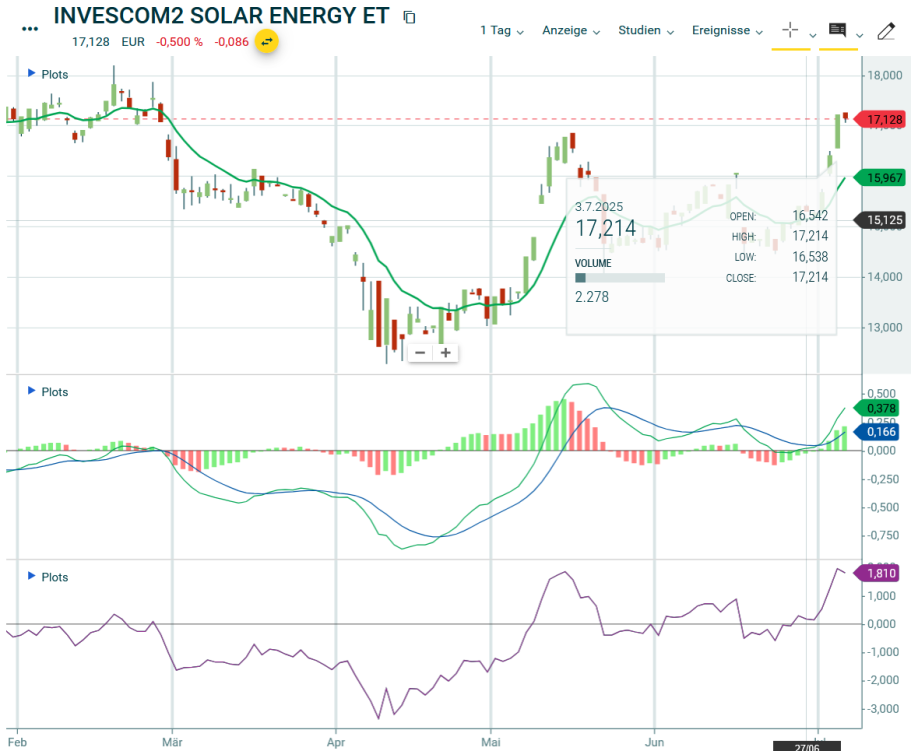Image resolution: width=911 pixels, height=751 pixels.
Task: Click the green 0,378 MACD value tag
Action: pos(877,408)
